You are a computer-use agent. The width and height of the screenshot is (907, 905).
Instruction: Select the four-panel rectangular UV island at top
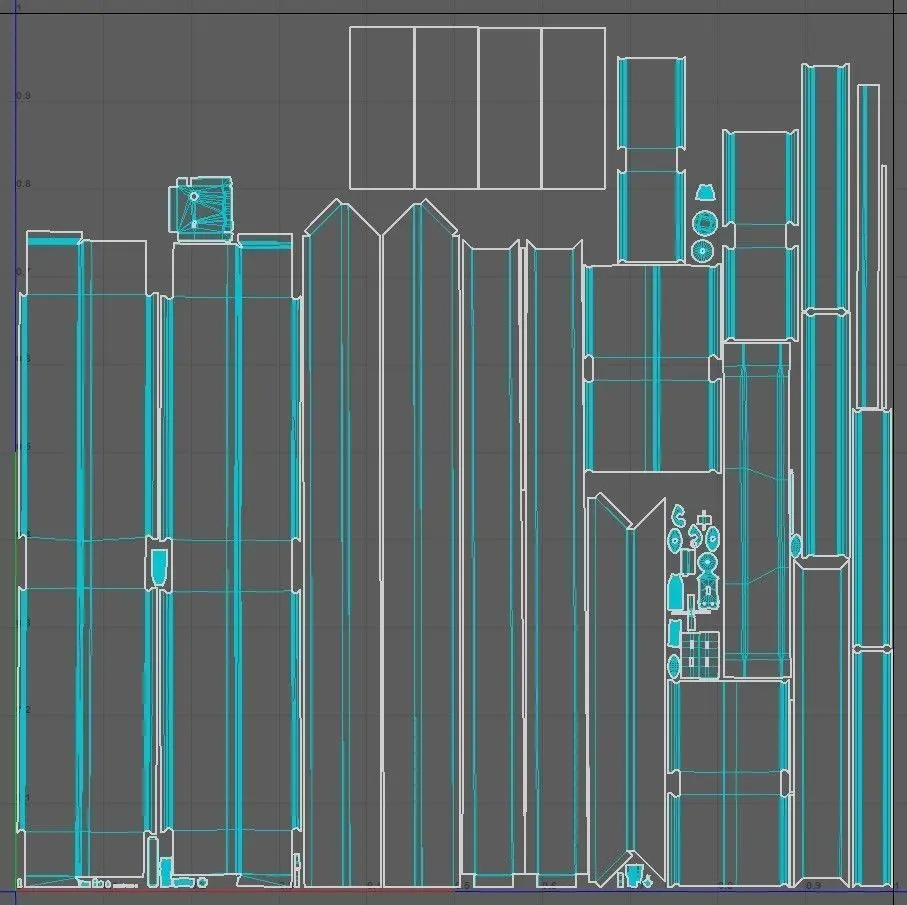coord(477,108)
